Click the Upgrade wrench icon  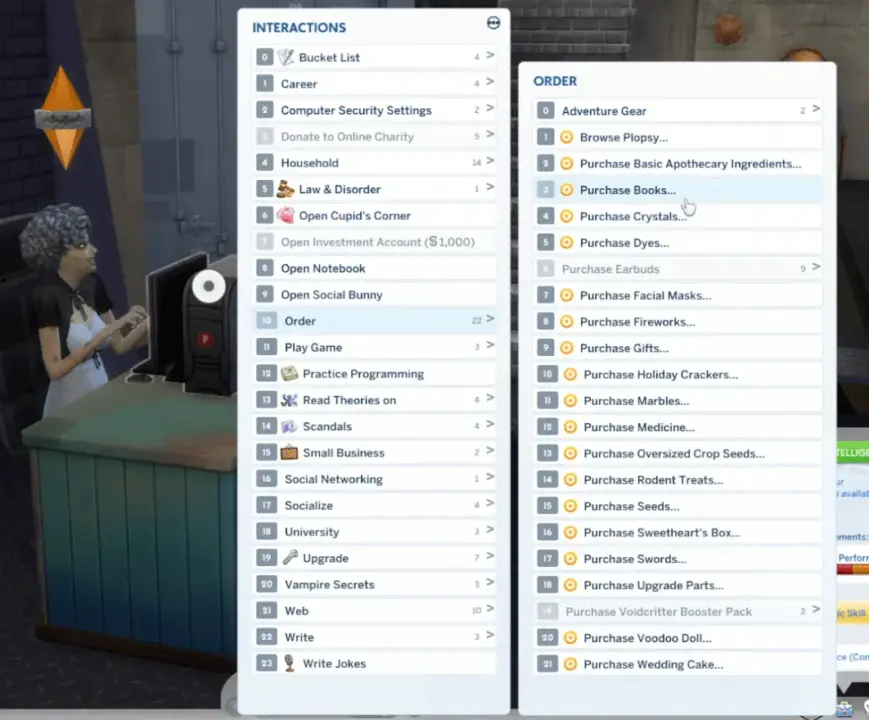289,558
